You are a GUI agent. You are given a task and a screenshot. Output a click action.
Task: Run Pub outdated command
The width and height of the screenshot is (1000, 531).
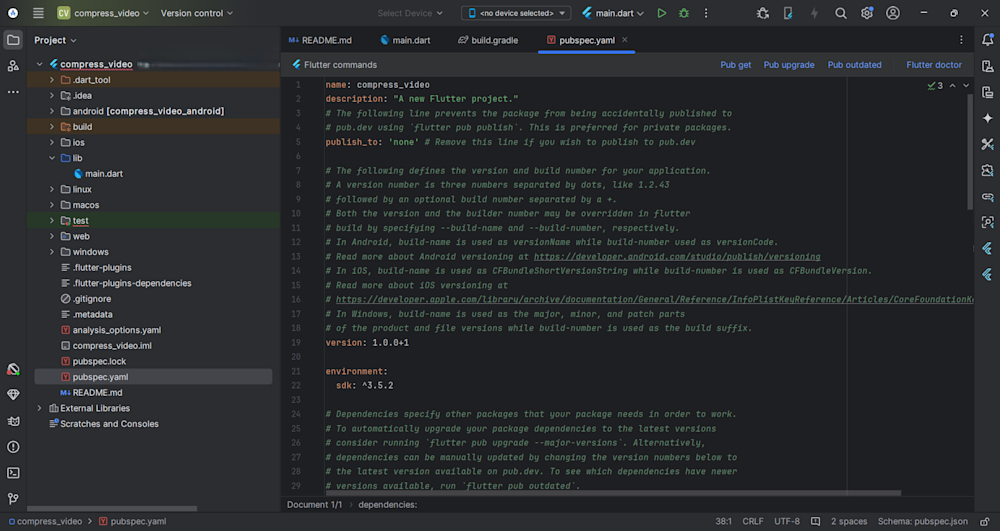(x=855, y=65)
